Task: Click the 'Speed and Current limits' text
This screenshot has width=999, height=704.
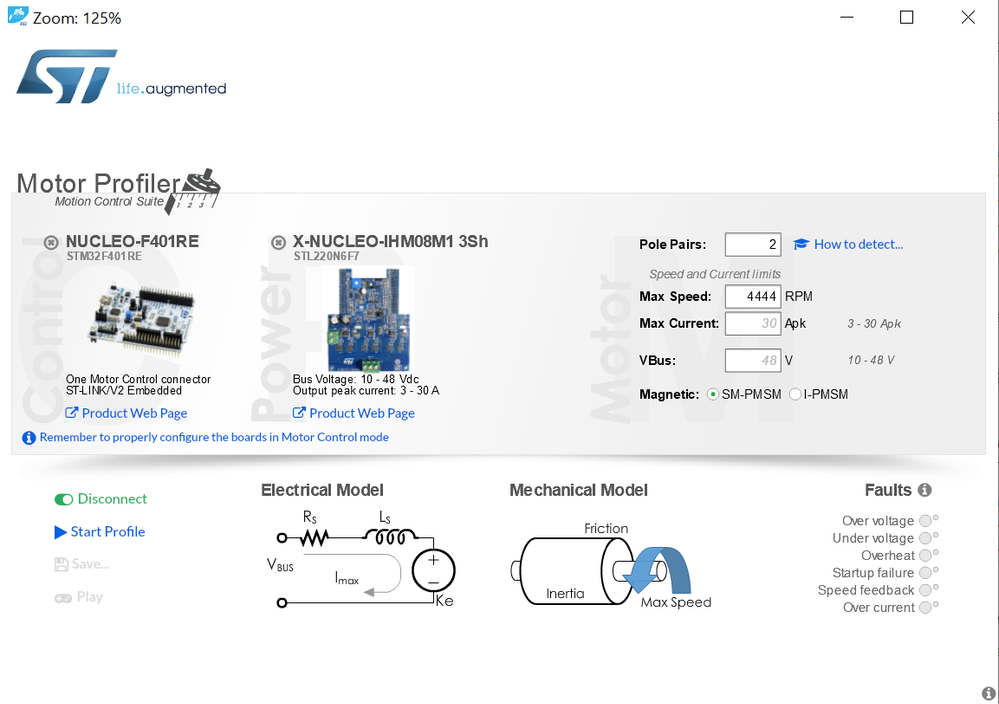Action: pos(715,274)
